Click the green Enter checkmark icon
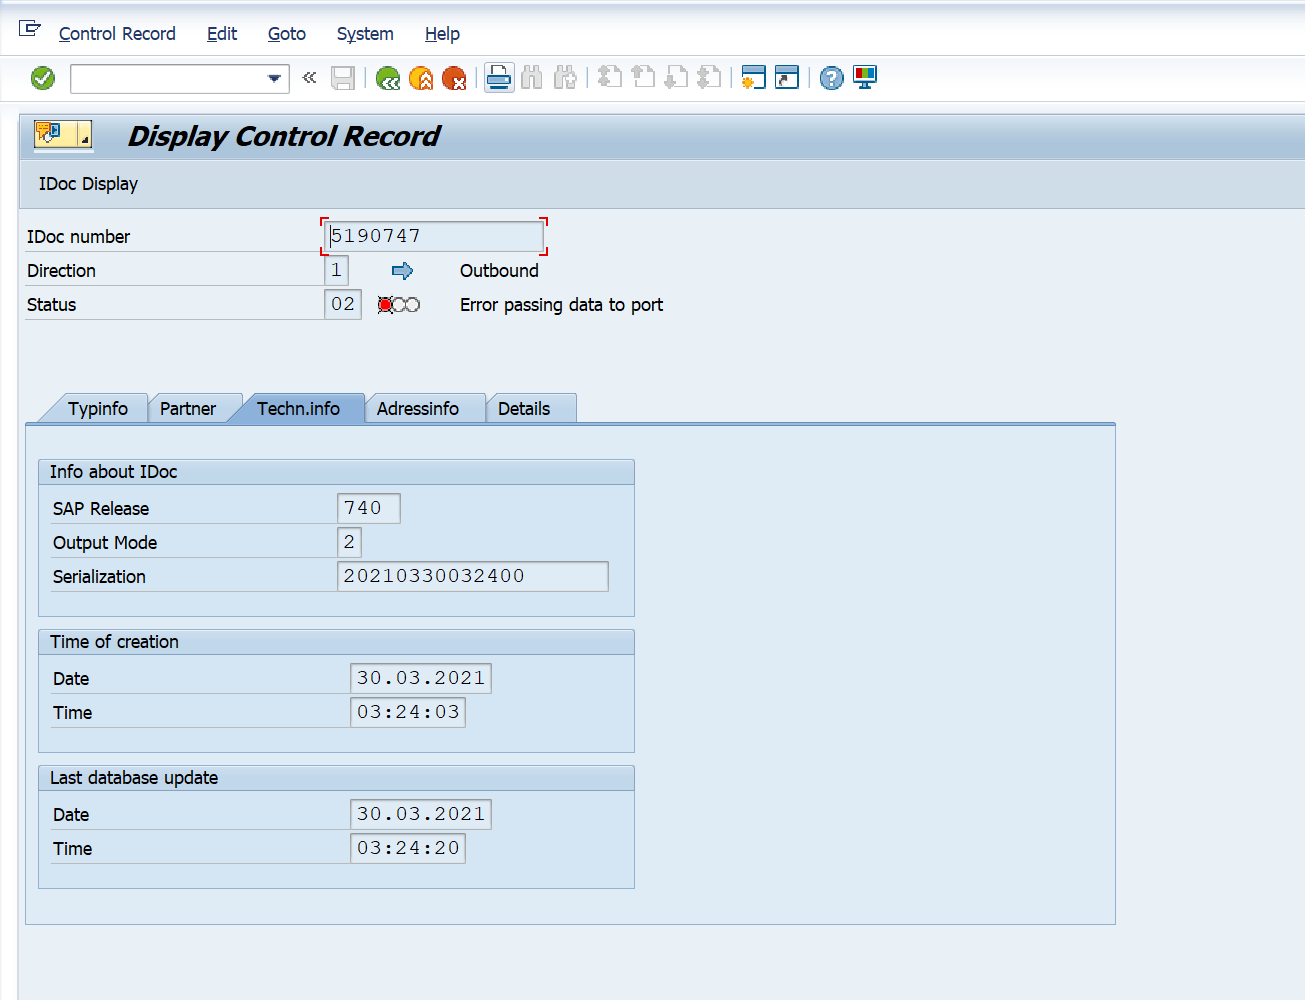This screenshot has width=1305, height=1000. tap(43, 78)
